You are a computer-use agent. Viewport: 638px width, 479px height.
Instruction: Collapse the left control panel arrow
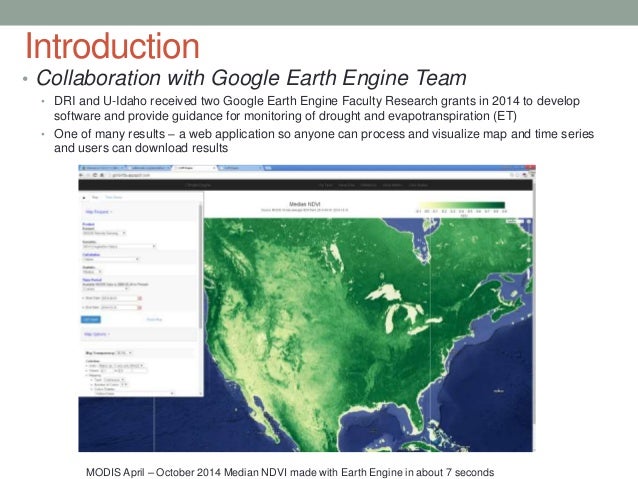point(84,198)
